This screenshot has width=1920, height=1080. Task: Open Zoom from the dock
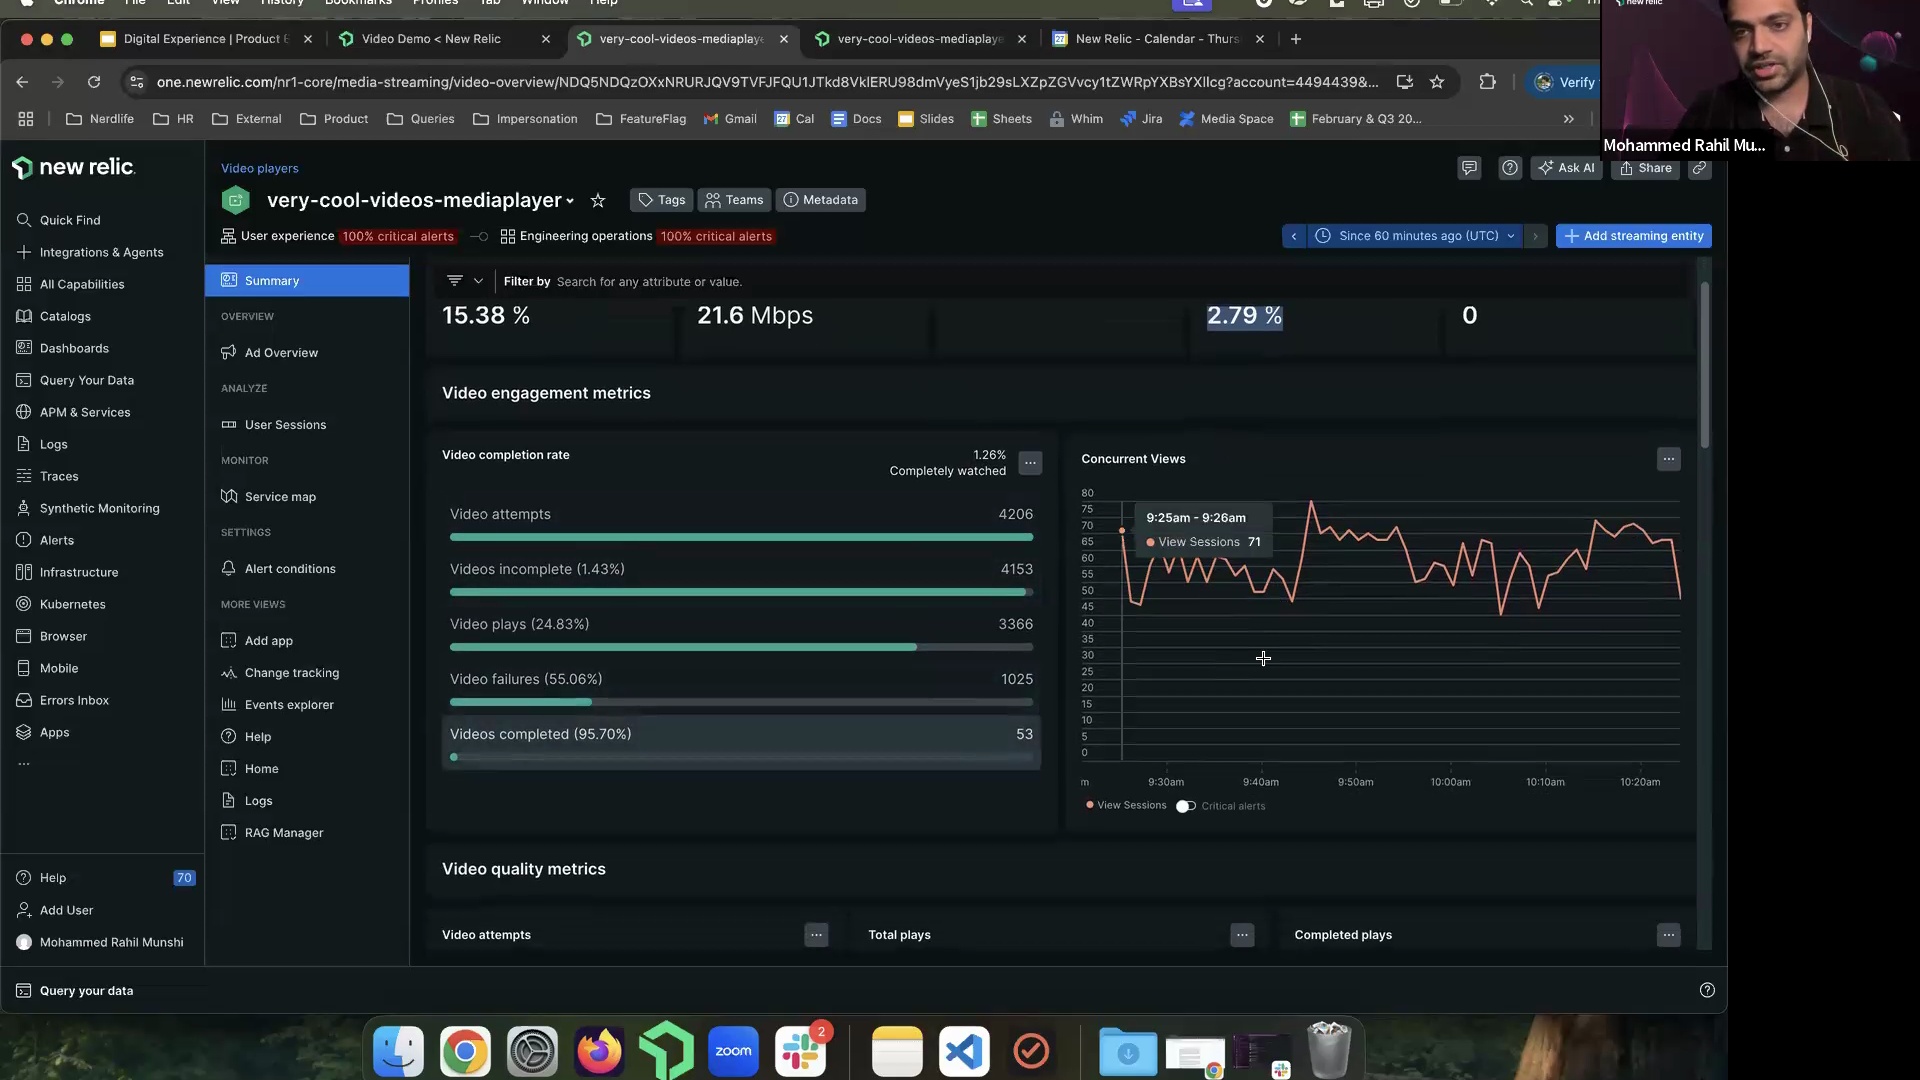click(733, 1051)
